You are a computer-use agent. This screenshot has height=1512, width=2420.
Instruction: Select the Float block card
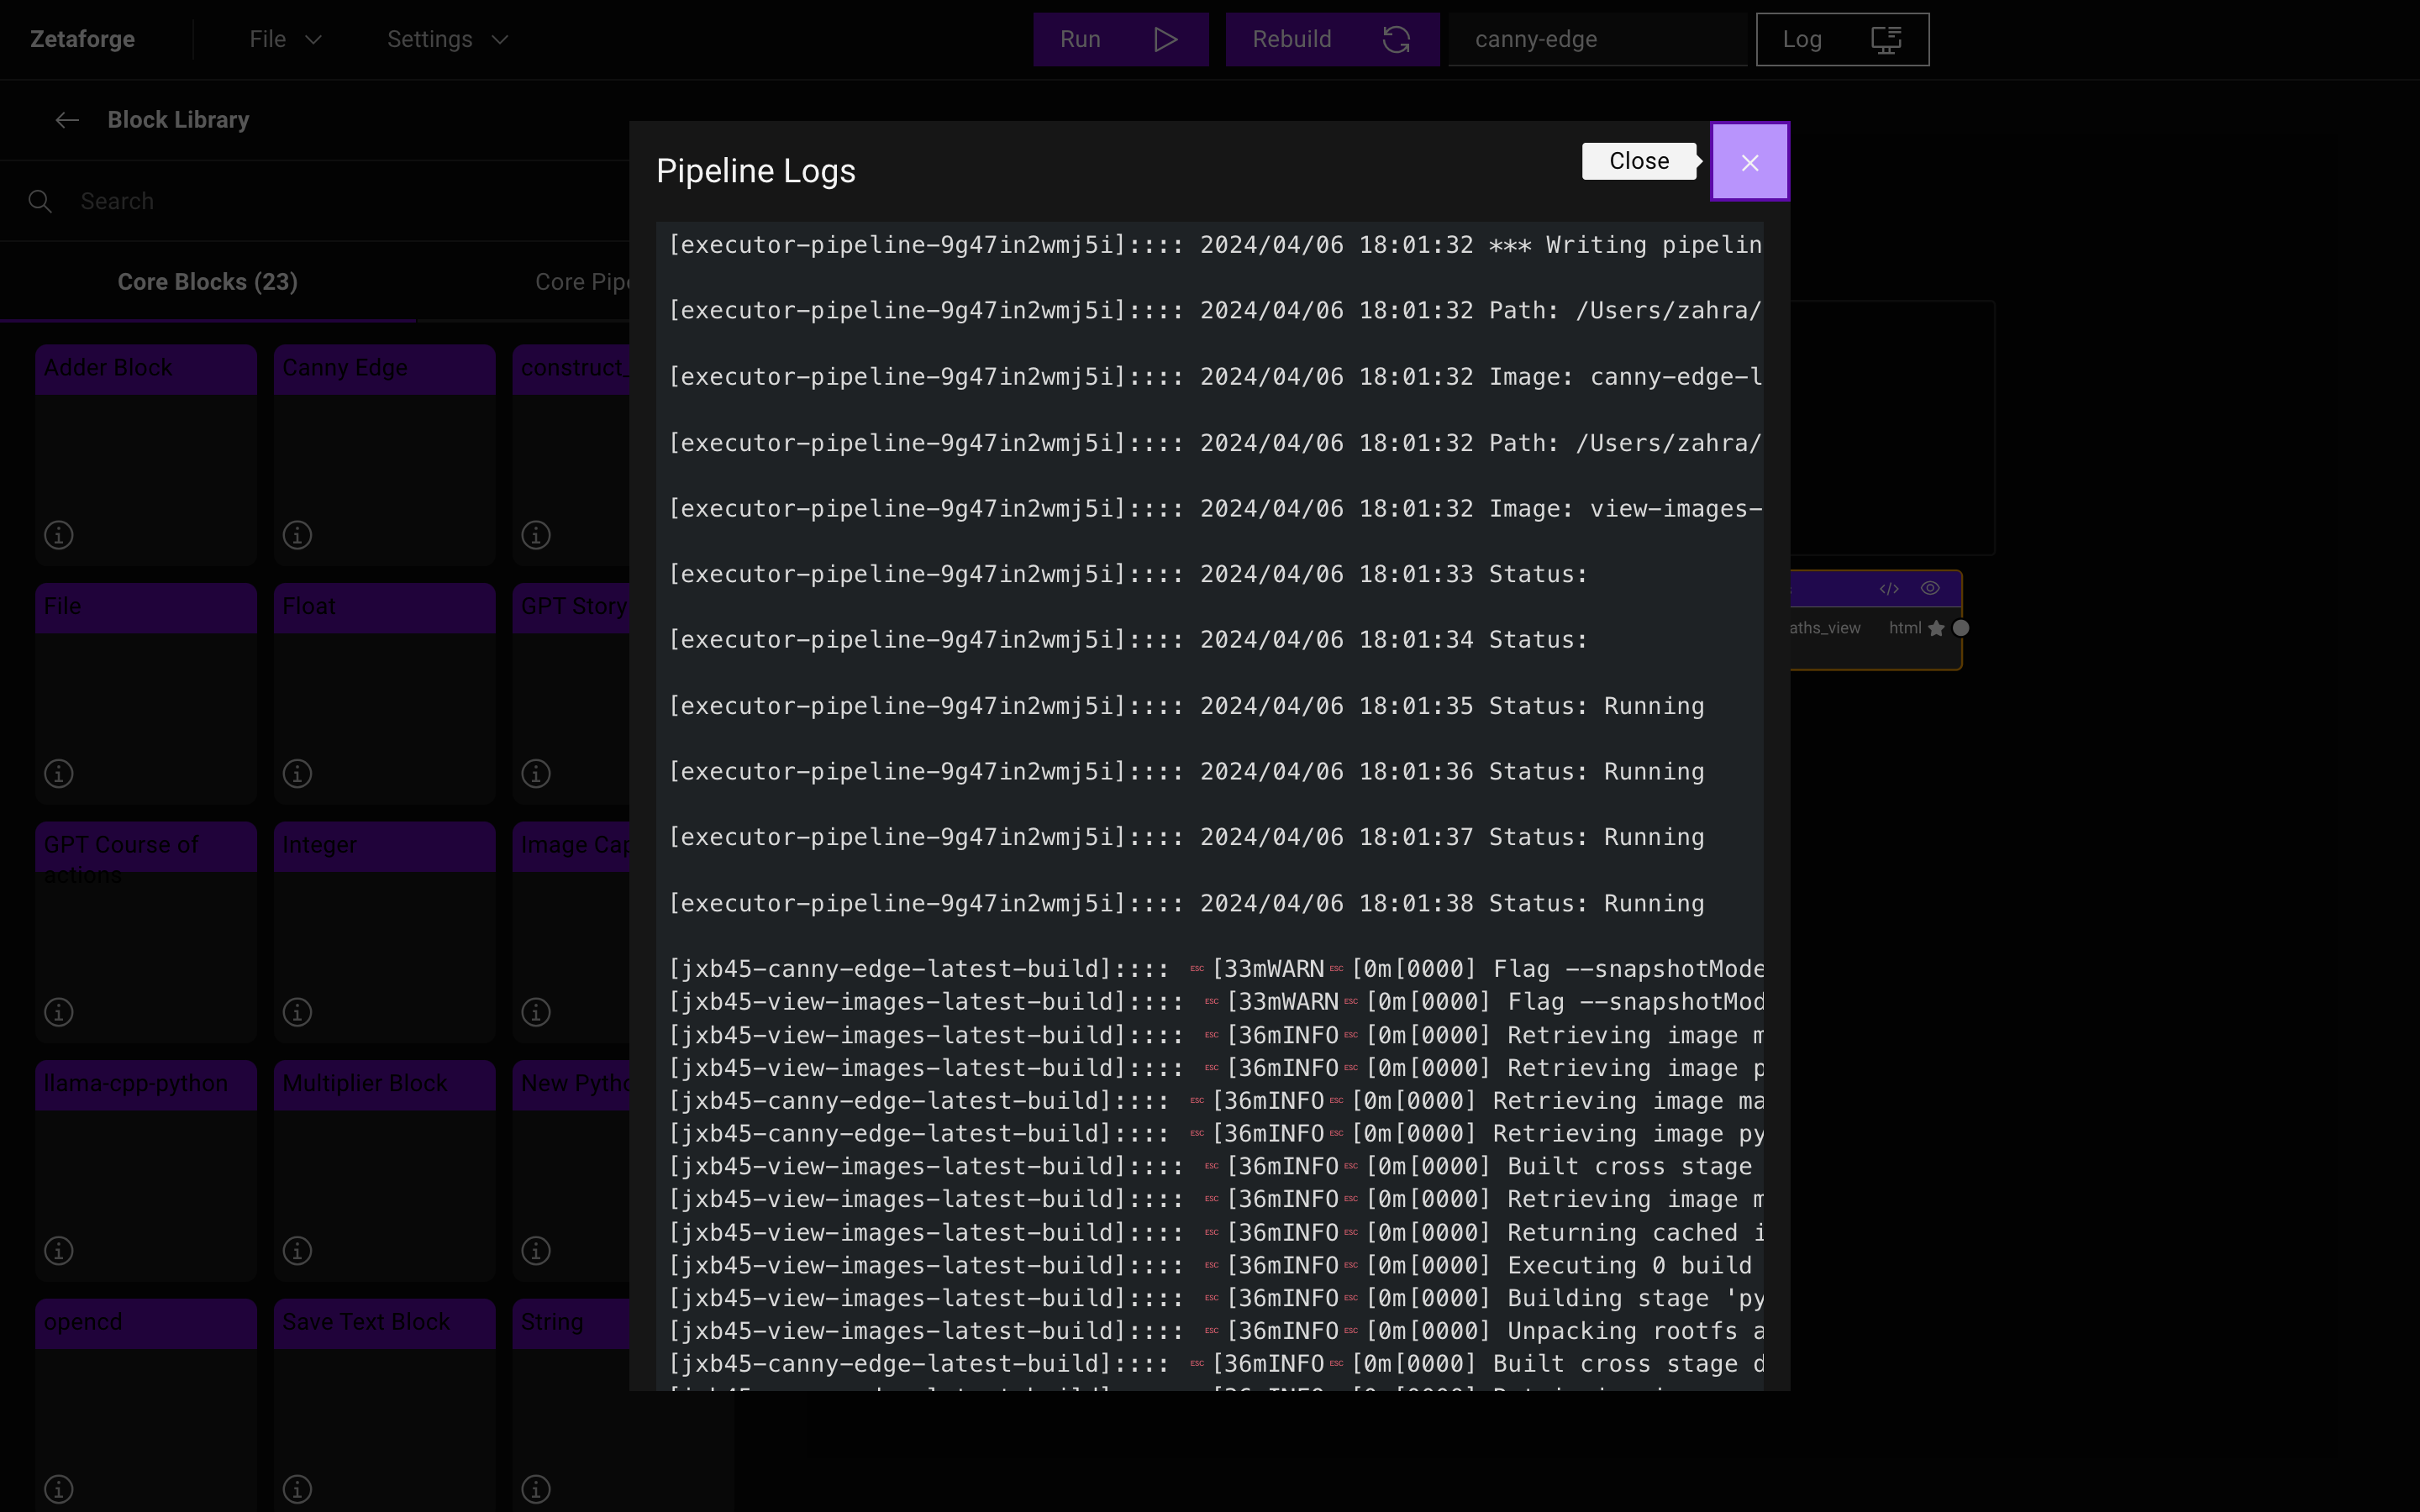pyautogui.click(x=384, y=693)
